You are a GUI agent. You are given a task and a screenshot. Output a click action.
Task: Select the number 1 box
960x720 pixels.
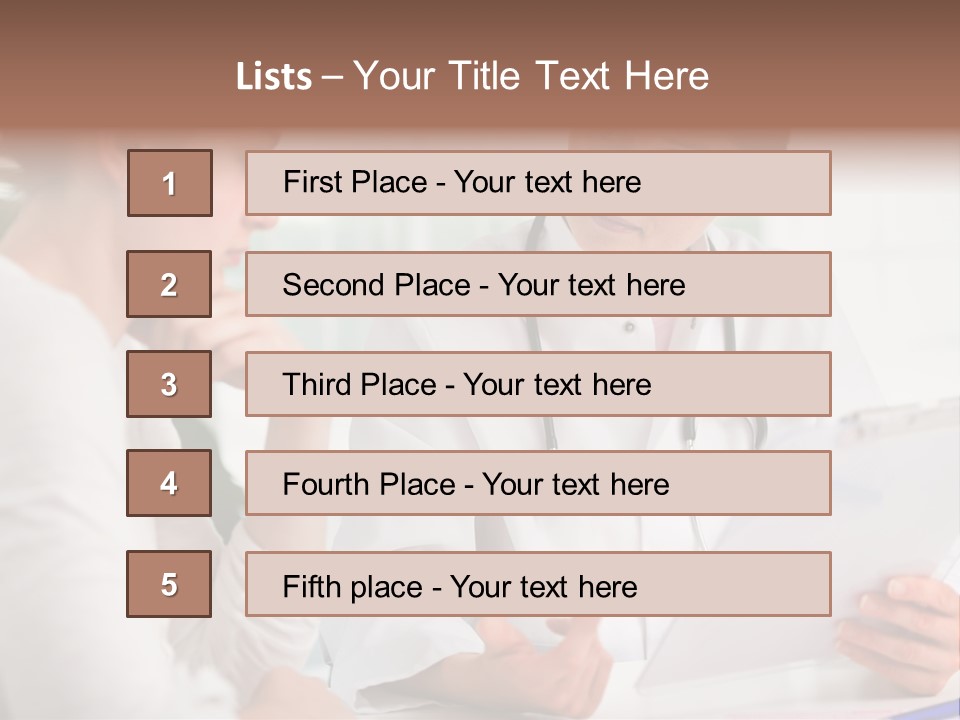[x=170, y=183]
